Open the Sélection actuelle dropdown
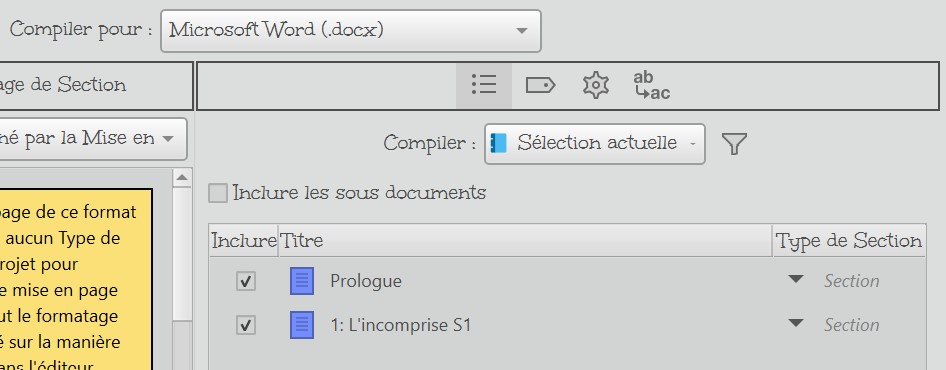 pyautogui.click(x=594, y=144)
